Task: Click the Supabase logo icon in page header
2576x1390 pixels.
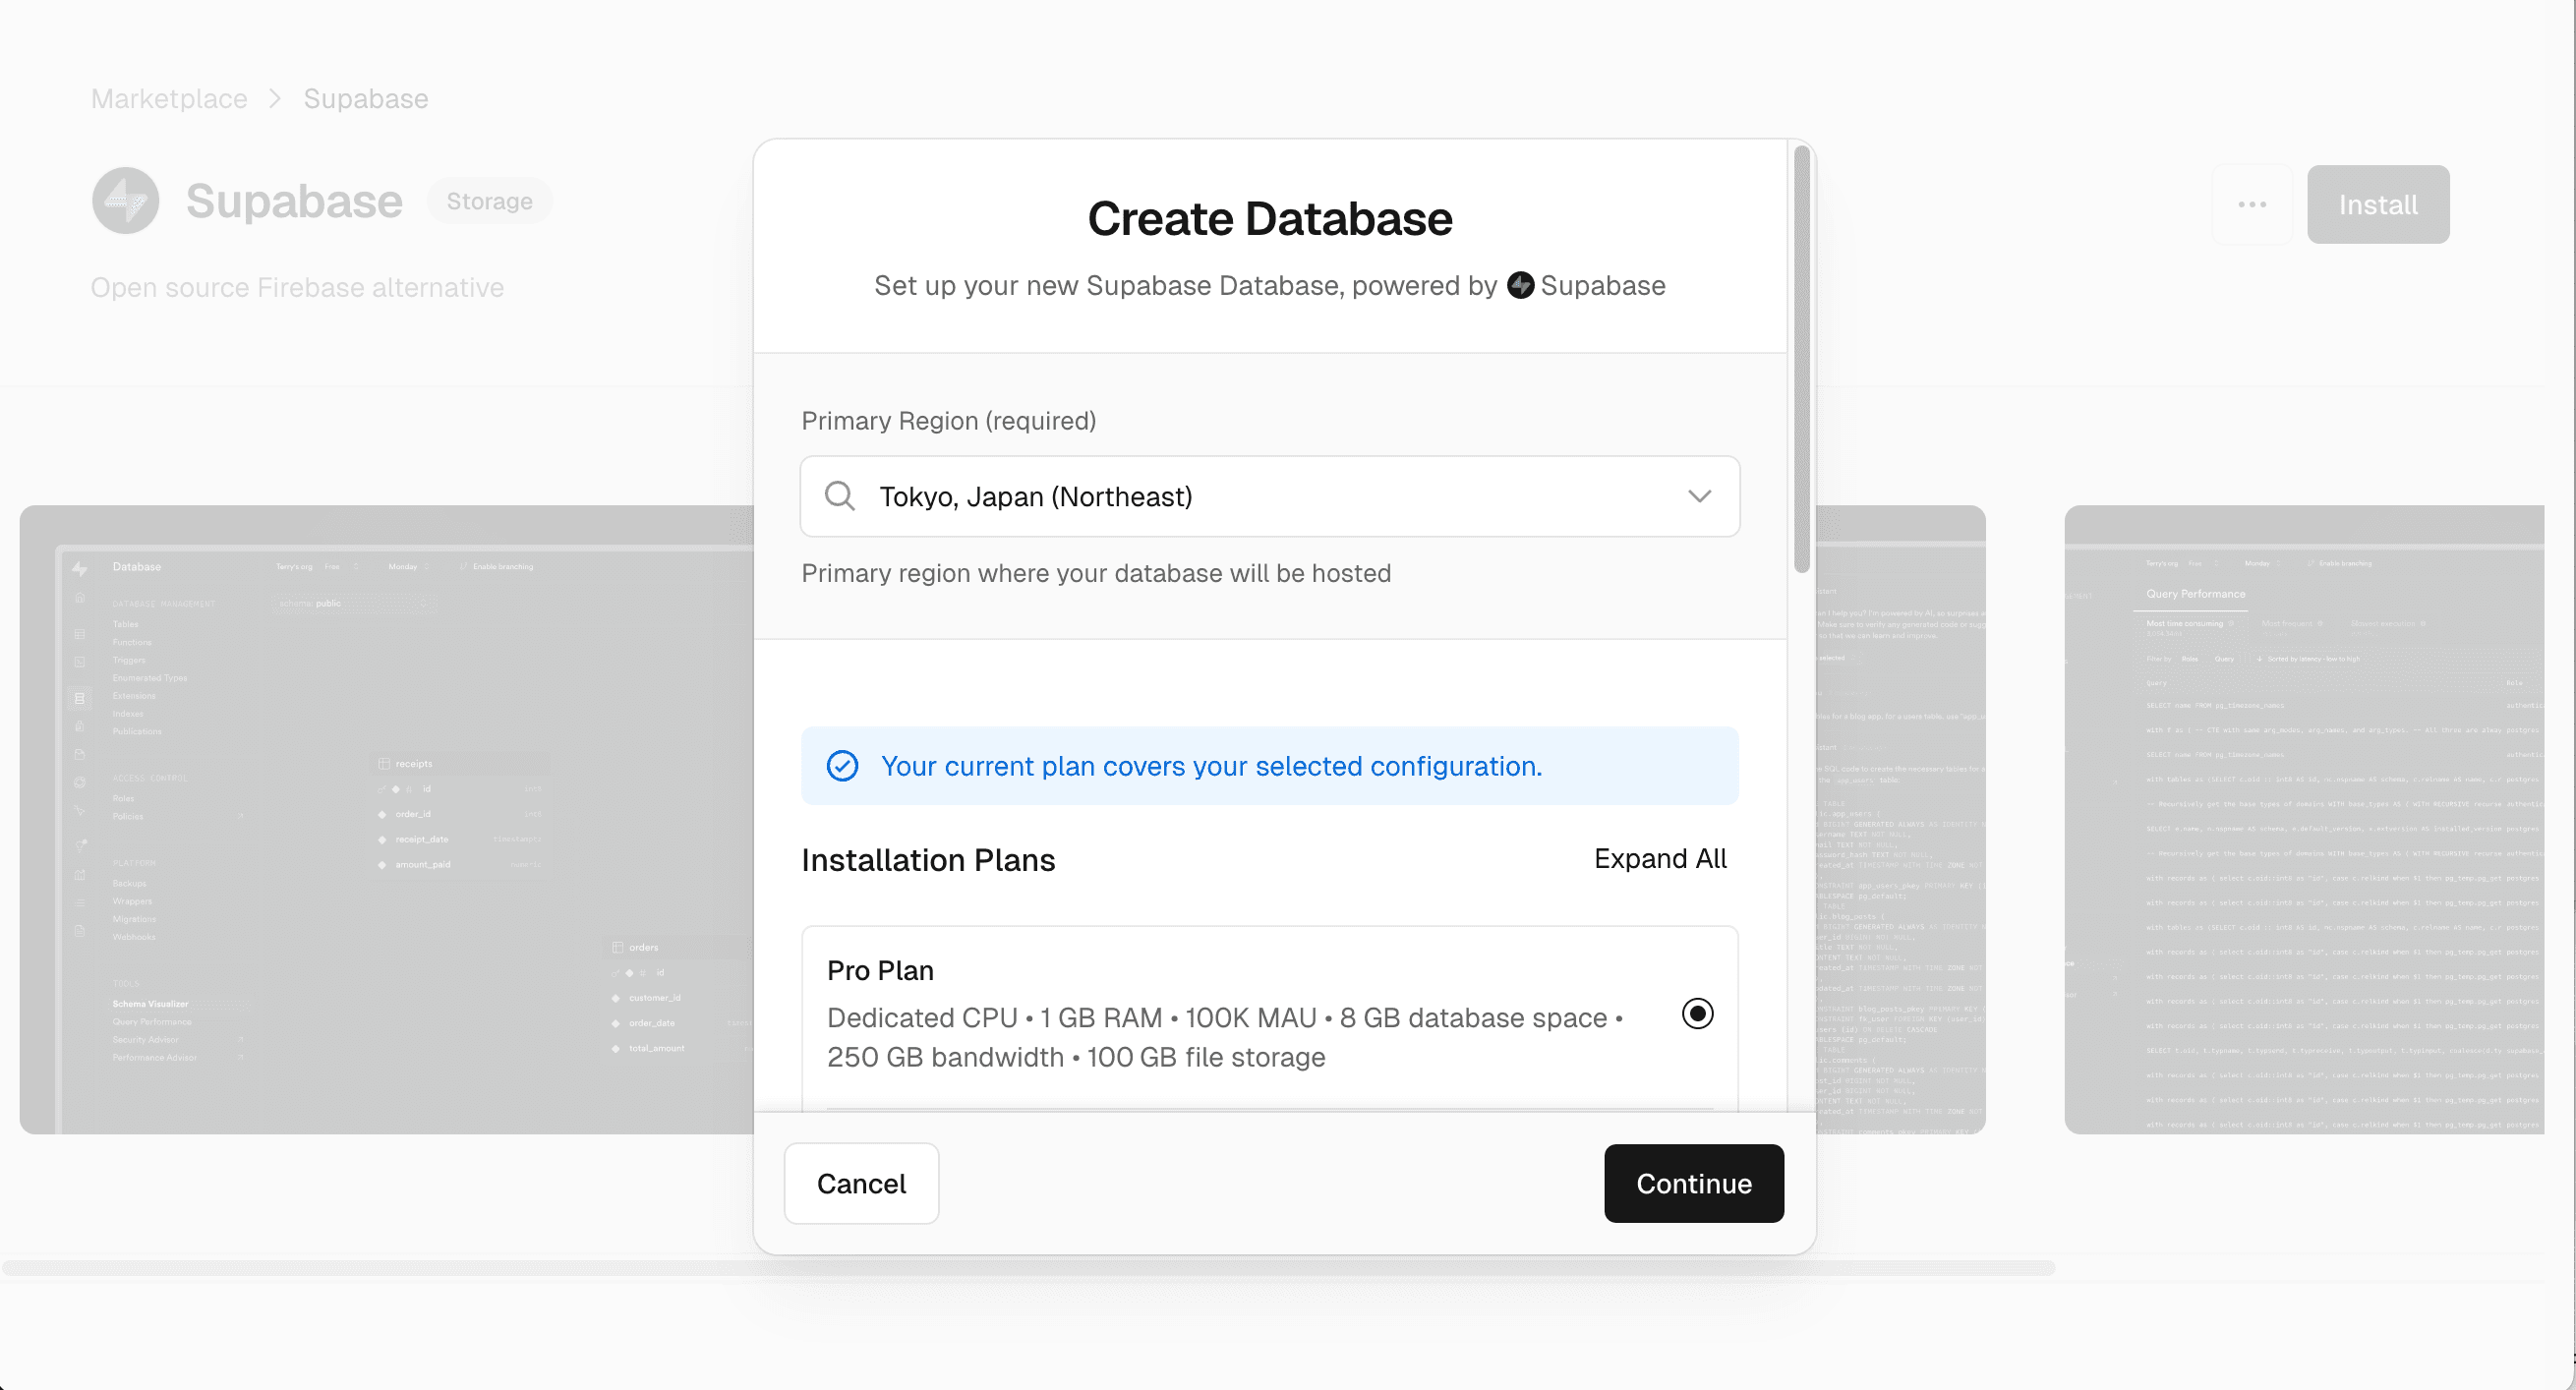Action: click(125, 200)
